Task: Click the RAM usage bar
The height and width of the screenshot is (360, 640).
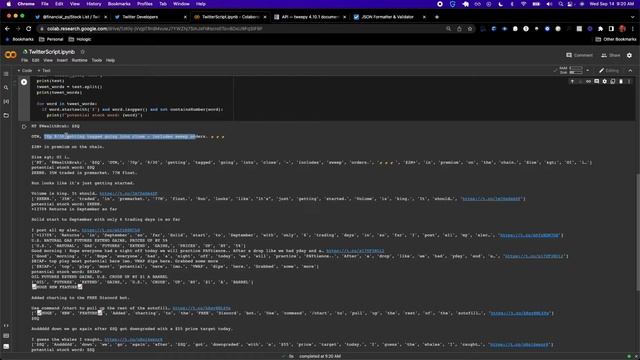Action: click(x=576, y=68)
